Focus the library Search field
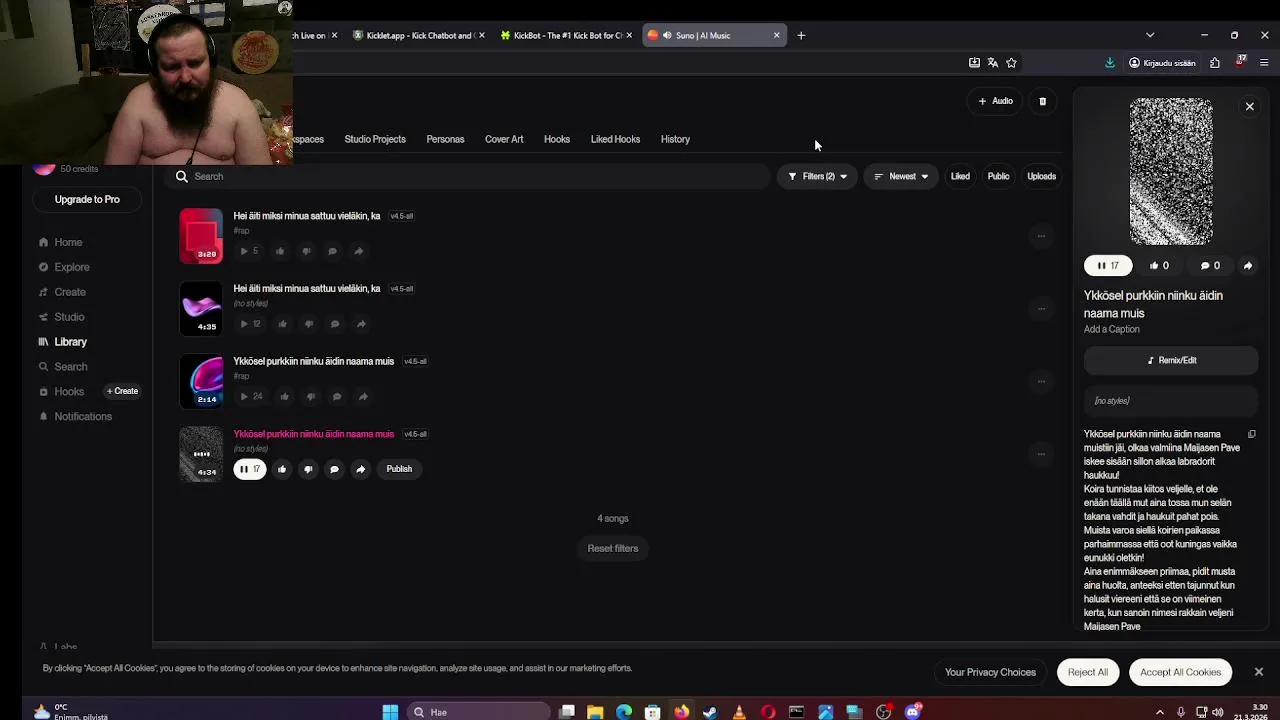 [468, 176]
